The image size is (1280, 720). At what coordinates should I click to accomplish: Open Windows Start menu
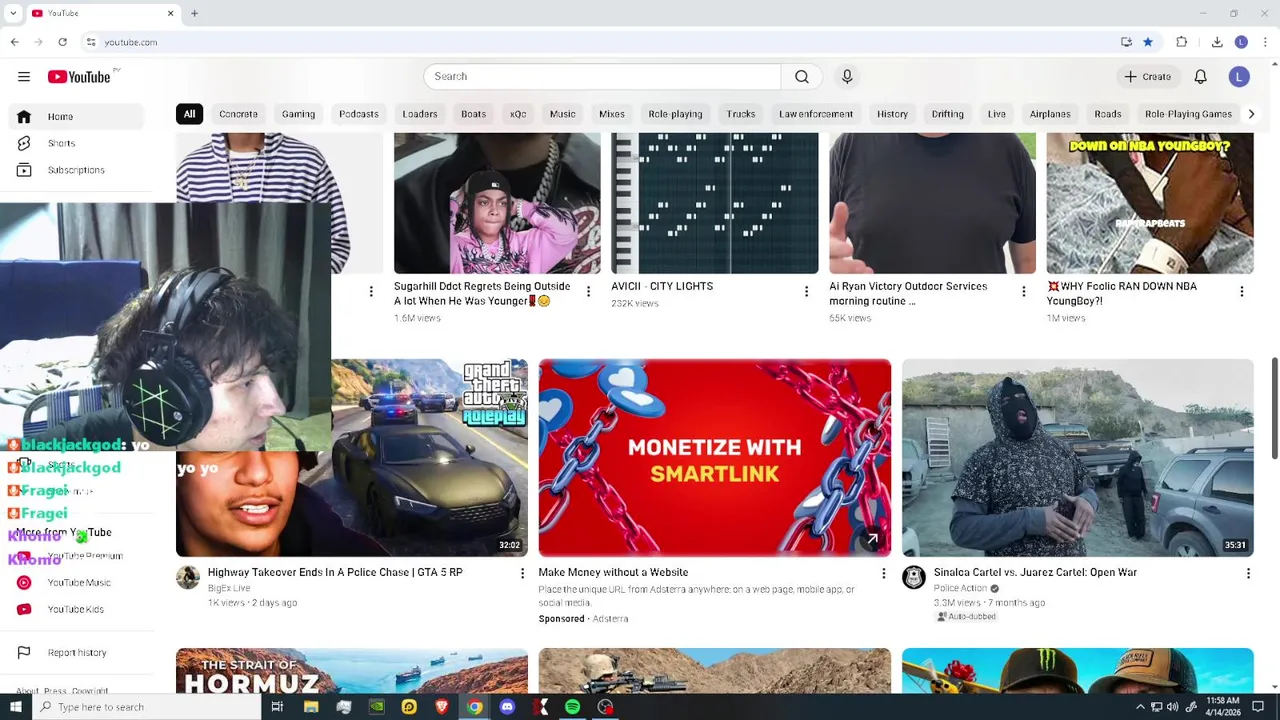point(15,707)
